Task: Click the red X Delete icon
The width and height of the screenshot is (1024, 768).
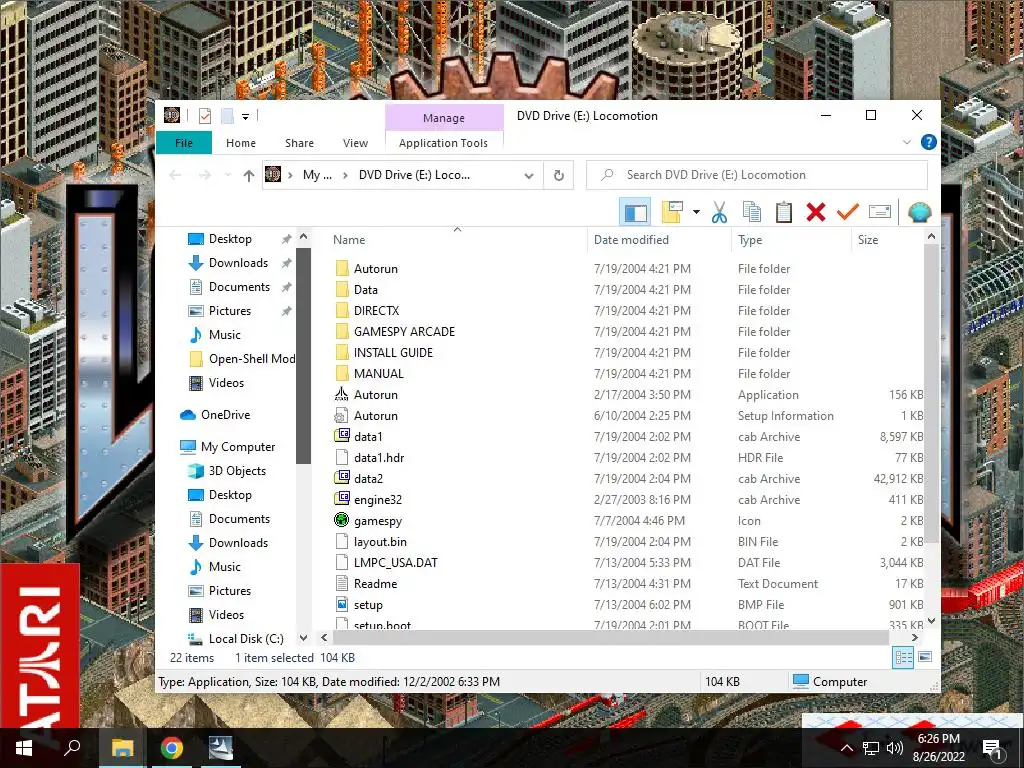Action: pos(816,212)
